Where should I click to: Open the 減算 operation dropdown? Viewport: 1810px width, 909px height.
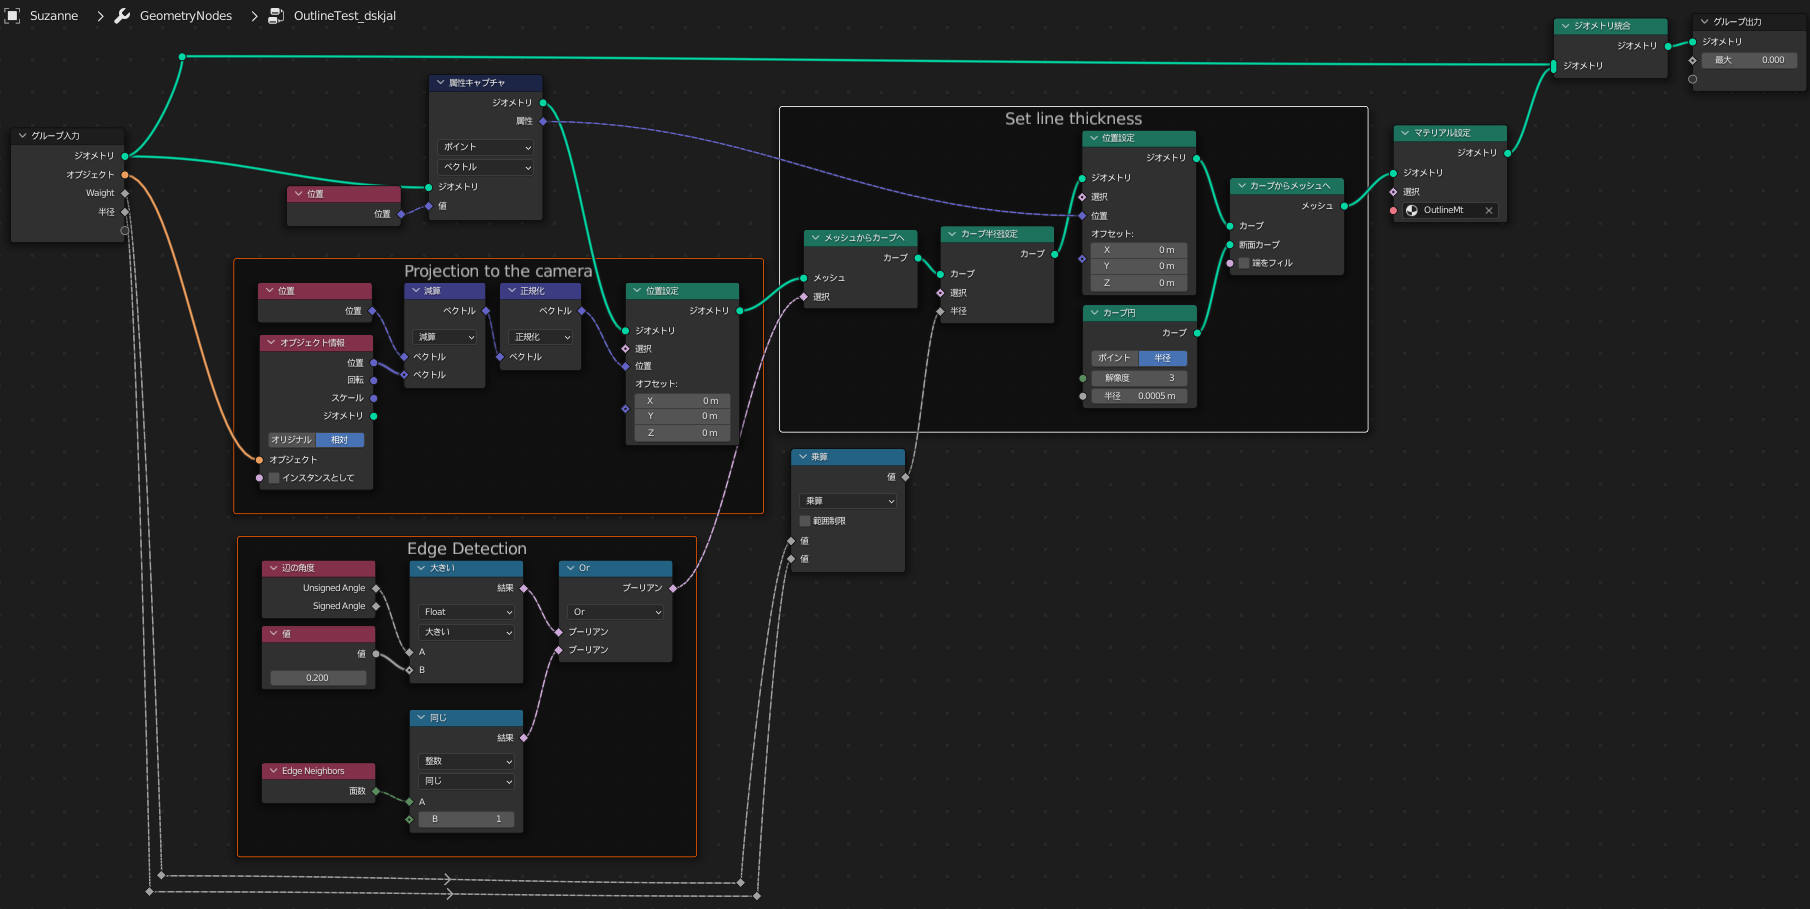[x=445, y=337]
